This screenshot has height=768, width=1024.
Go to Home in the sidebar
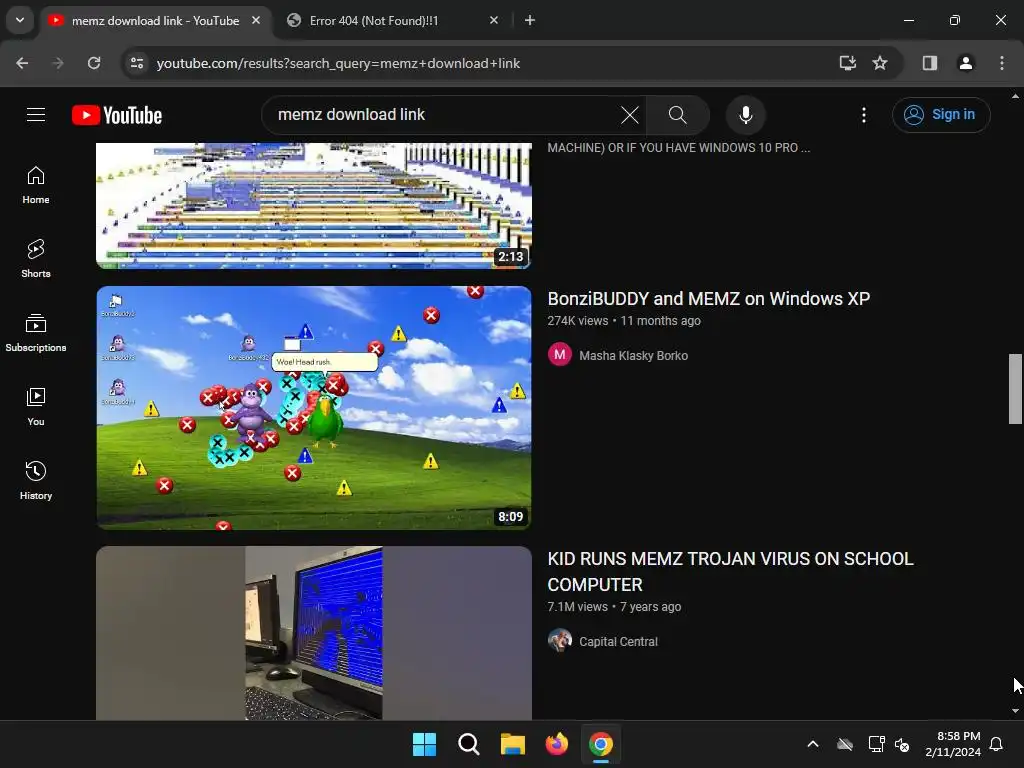pyautogui.click(x=36, y=185)
